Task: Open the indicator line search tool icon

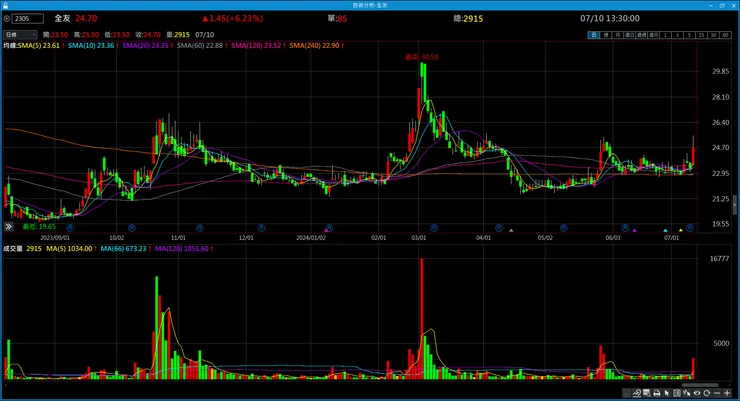Action: pos(637,393)
